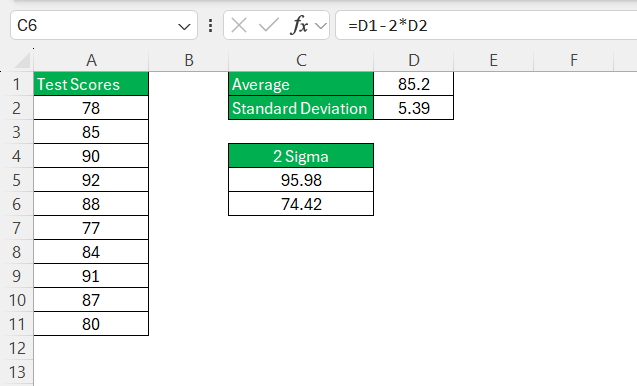
Task: Open Insert Function fx icon
Action: coord(299,26)
